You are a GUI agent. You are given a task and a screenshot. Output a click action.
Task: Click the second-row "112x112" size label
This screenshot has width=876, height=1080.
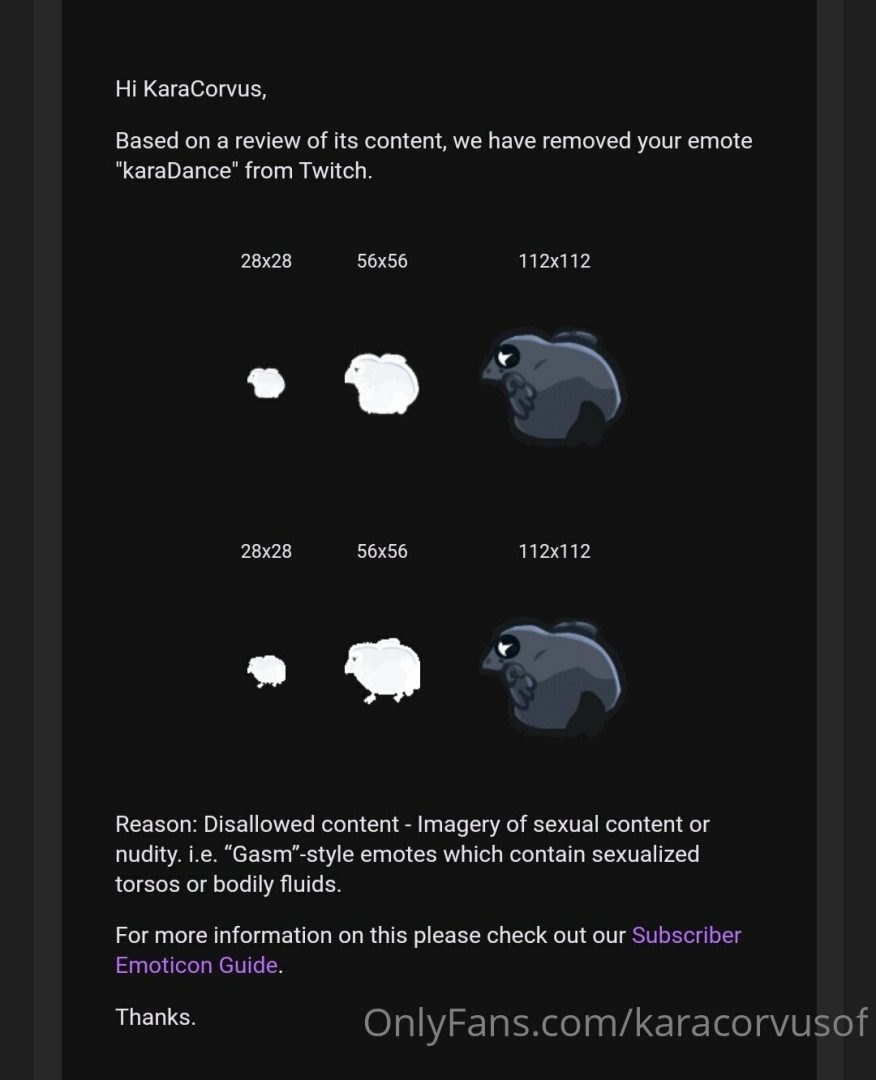pyautogui.click(x=554, y=551)
